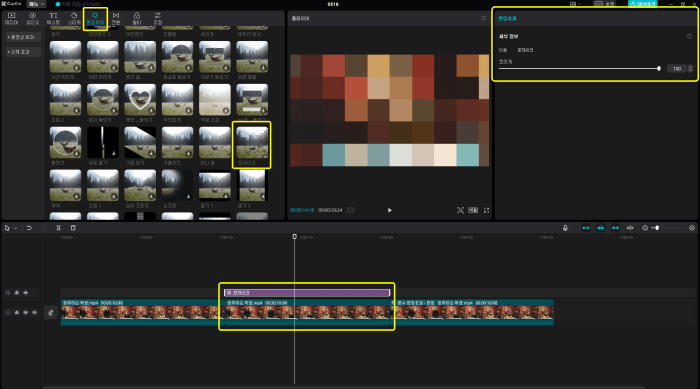The height and width of the screenshot is (389, 700).
Task: Expand the Video effects (동영상 효과) category
Action: coord(23,37)
